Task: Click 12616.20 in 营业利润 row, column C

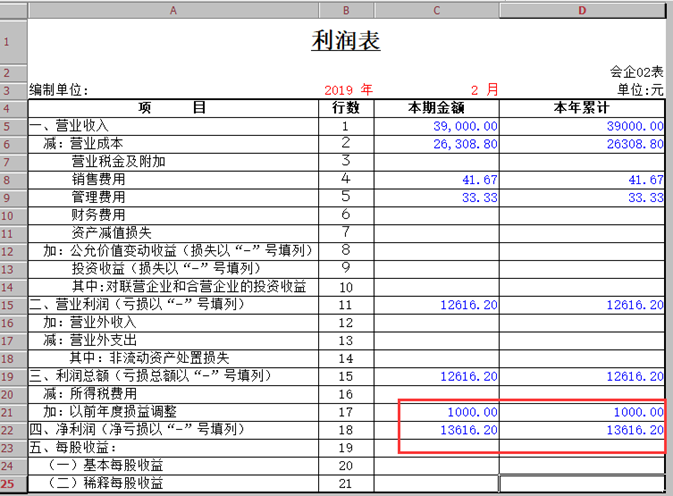Action: (469, 305)
